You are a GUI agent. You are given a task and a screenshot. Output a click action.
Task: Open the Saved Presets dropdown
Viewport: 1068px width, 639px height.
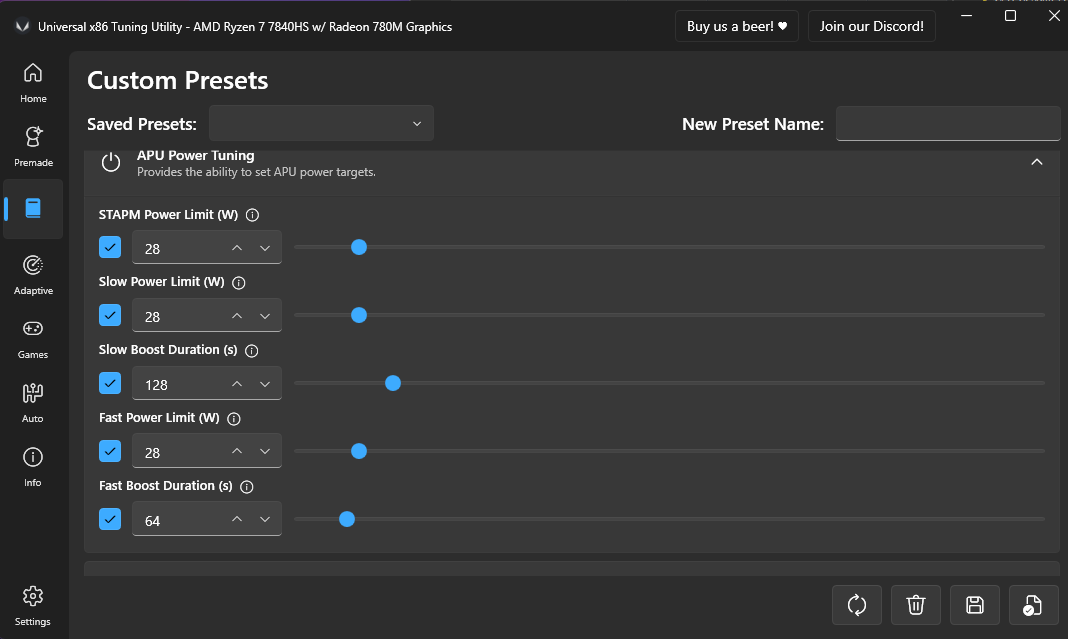[321, 124]
